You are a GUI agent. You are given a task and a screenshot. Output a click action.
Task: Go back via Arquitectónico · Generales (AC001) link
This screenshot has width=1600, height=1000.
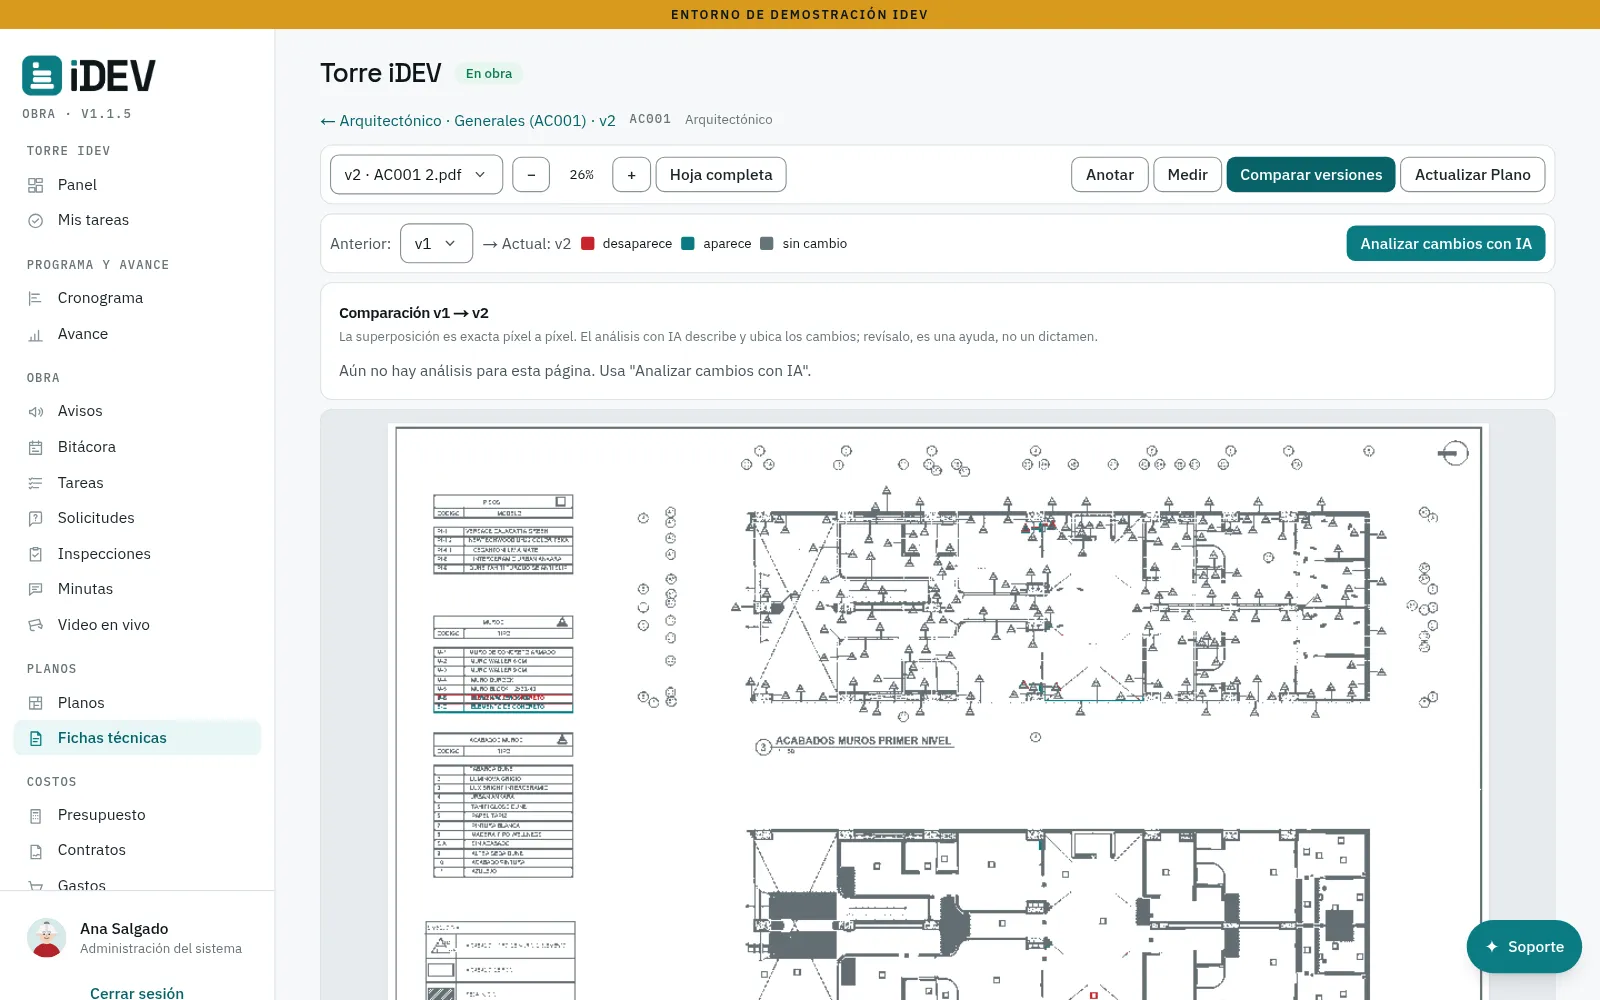(x=467, y=120)
